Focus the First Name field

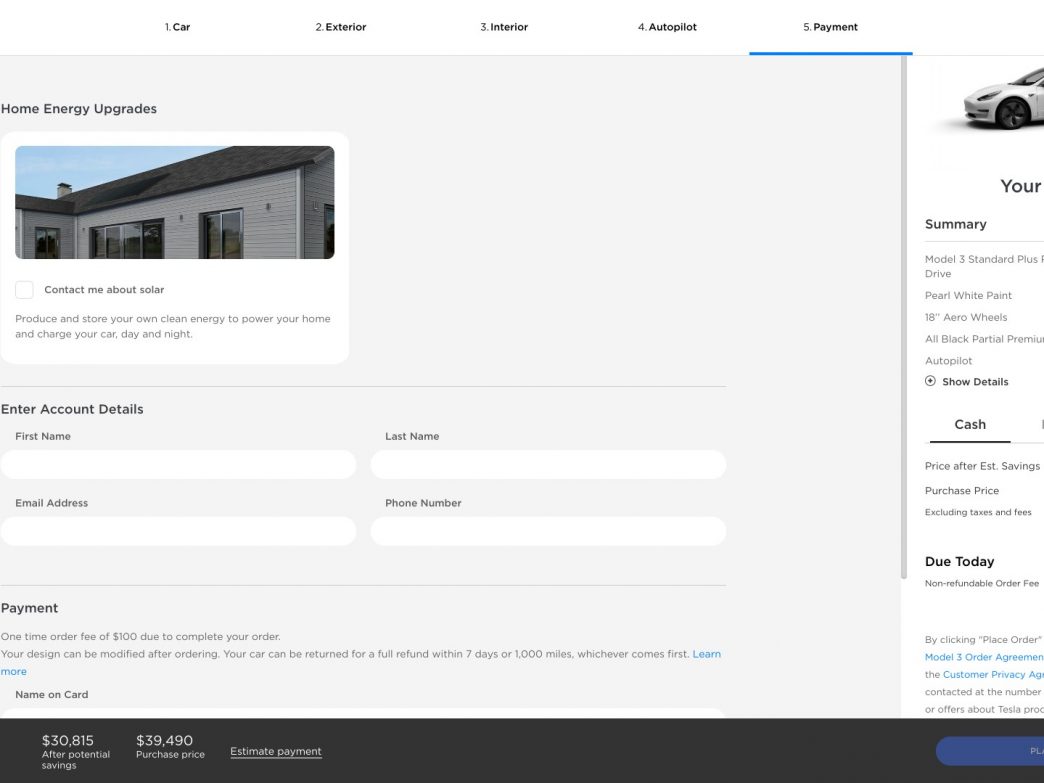[178, 465]
